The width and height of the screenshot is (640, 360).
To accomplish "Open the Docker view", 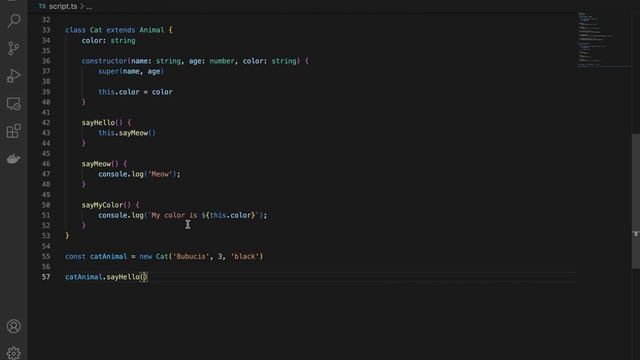I will click(x=13, y=159).
